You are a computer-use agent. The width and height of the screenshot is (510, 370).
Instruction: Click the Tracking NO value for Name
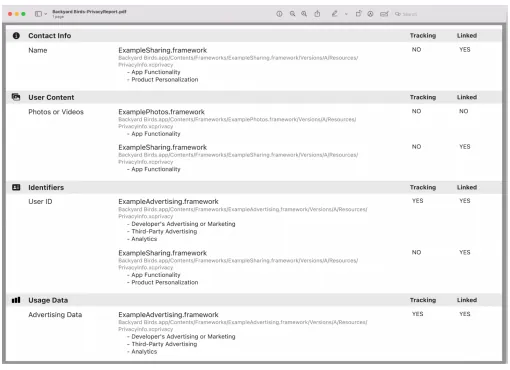[x=416, y=50]
